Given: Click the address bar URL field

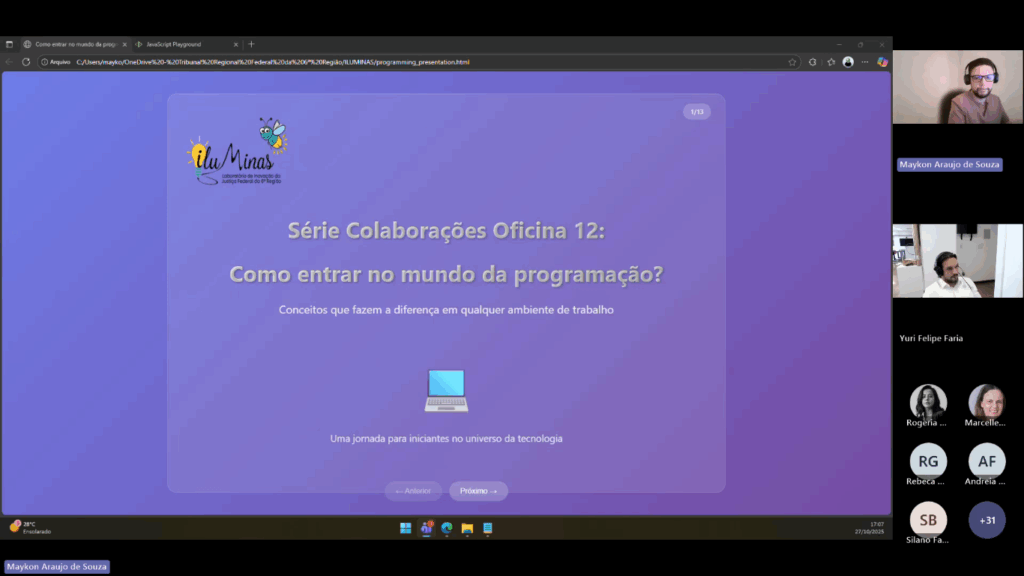Looking at the screenshot, I should tap(400, 62).
